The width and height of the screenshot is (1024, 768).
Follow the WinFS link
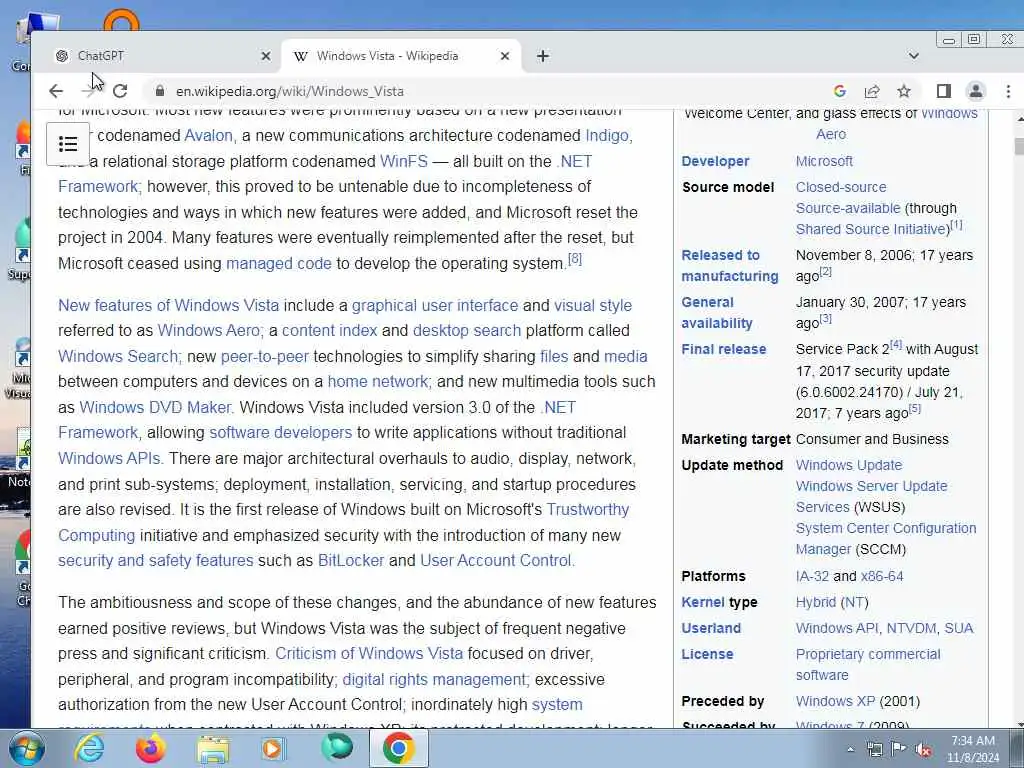point(404,161)
